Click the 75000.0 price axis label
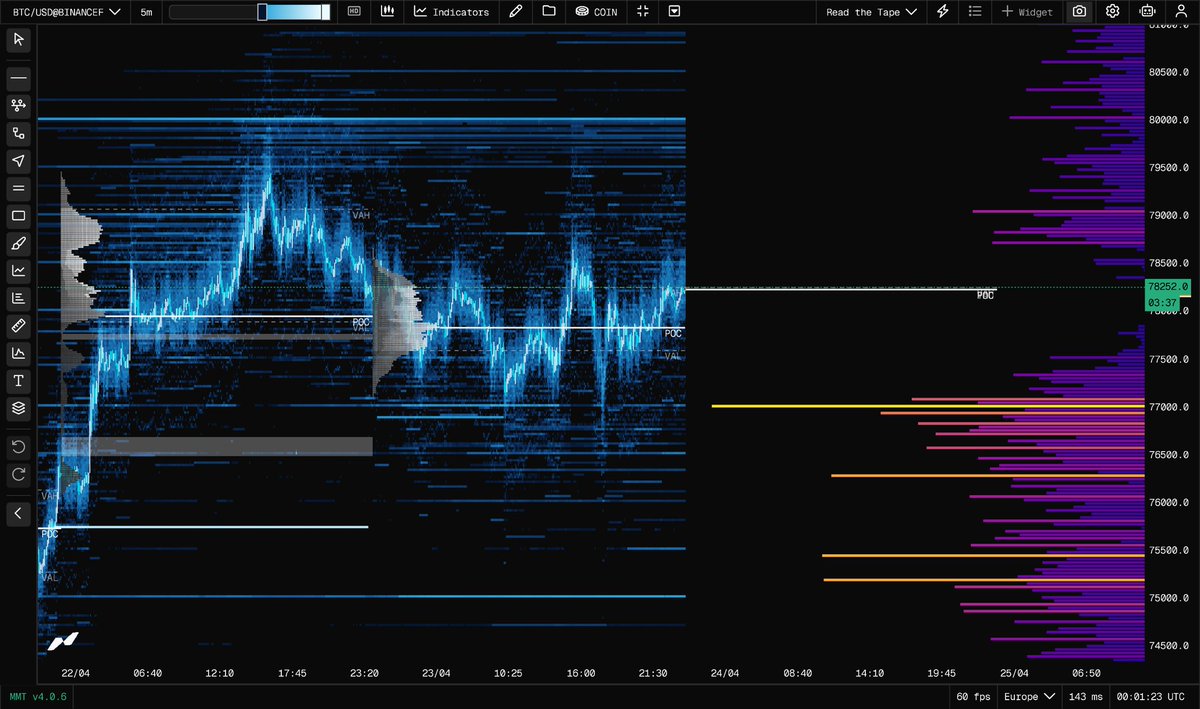Image resolution: width=1200 pixels, height=709 pixels. (x=1169, y=598)
